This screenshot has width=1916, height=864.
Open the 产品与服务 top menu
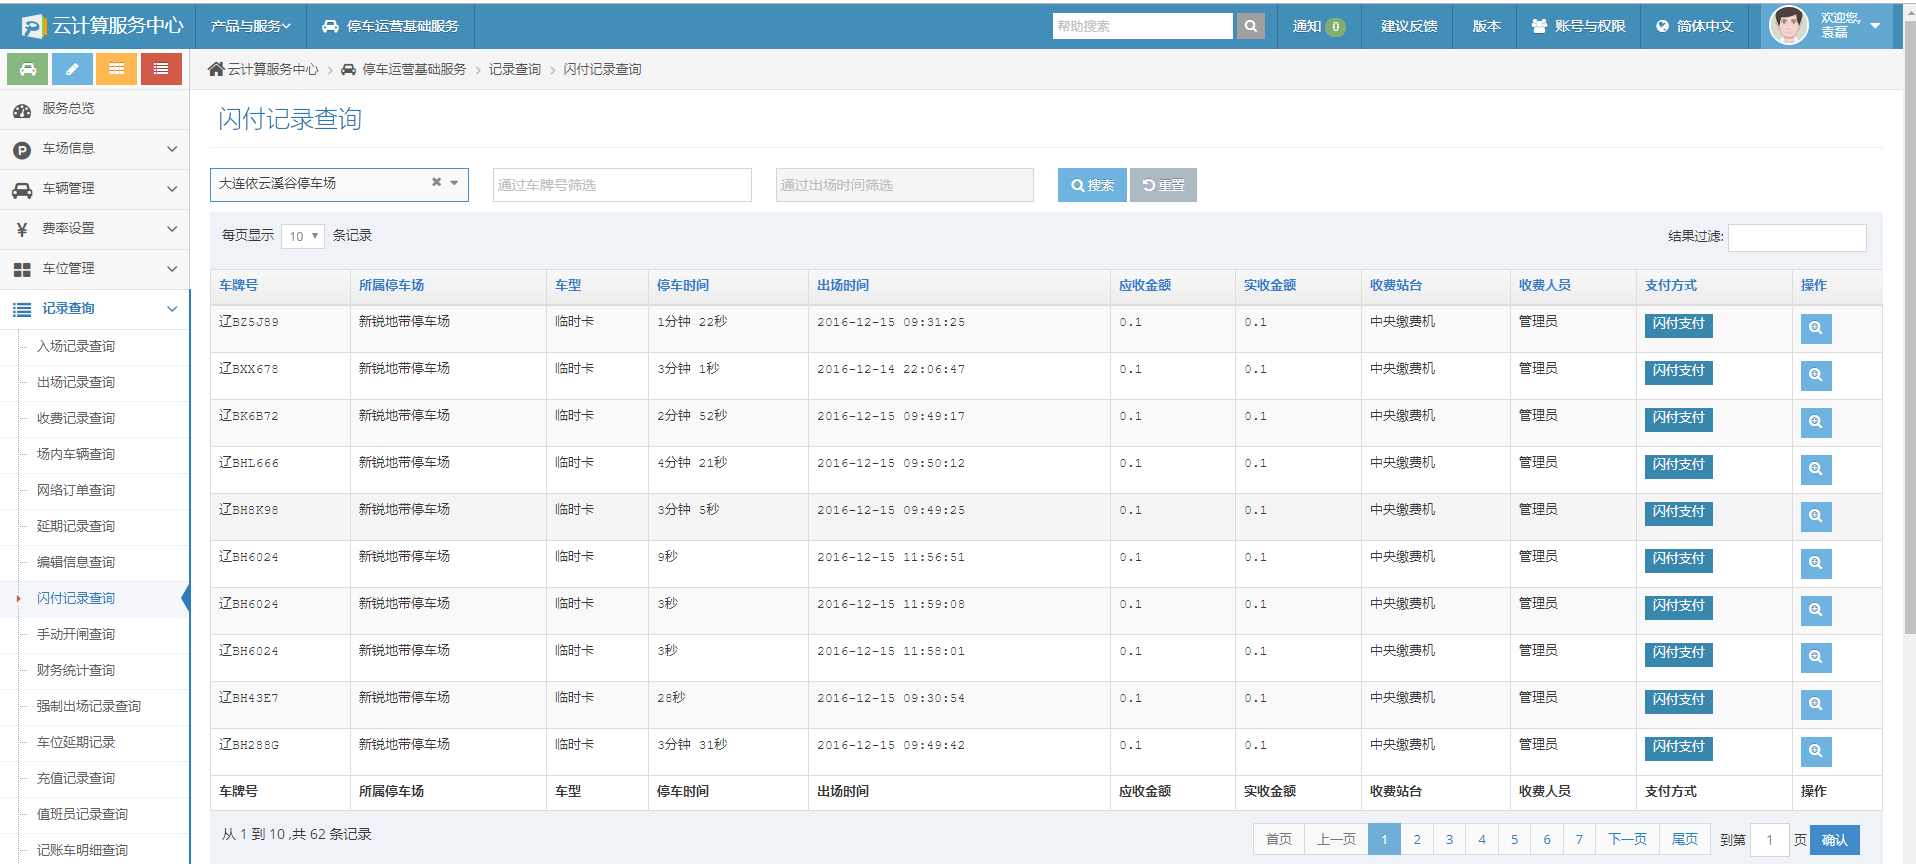click(250, 26)
